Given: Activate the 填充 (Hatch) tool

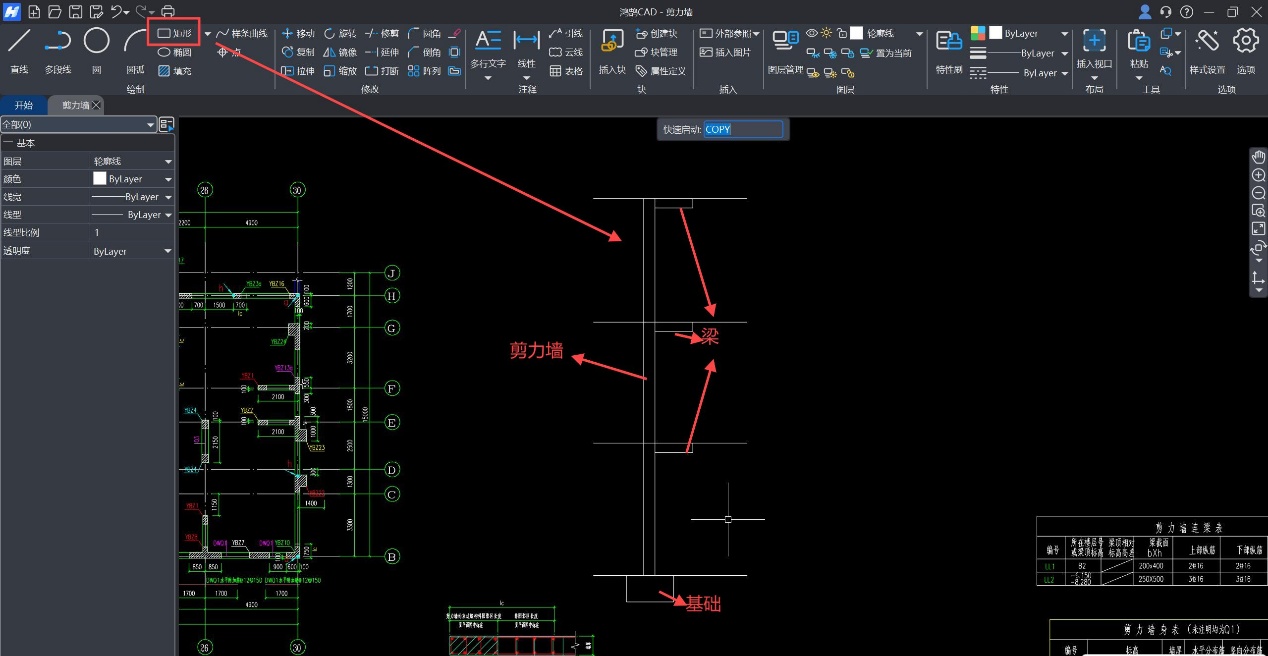Looking at the screenshot, I should tap(174, 71).
